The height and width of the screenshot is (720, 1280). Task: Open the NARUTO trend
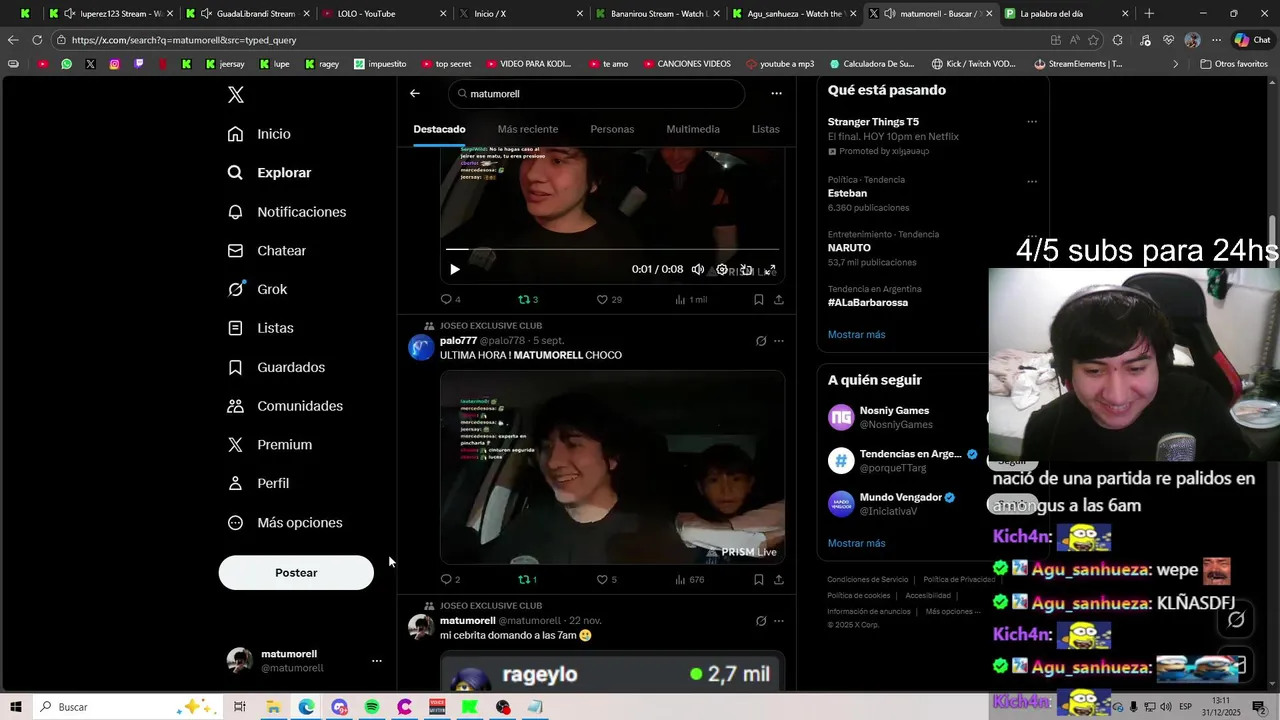pyautogui.click(x=849, y=248)
